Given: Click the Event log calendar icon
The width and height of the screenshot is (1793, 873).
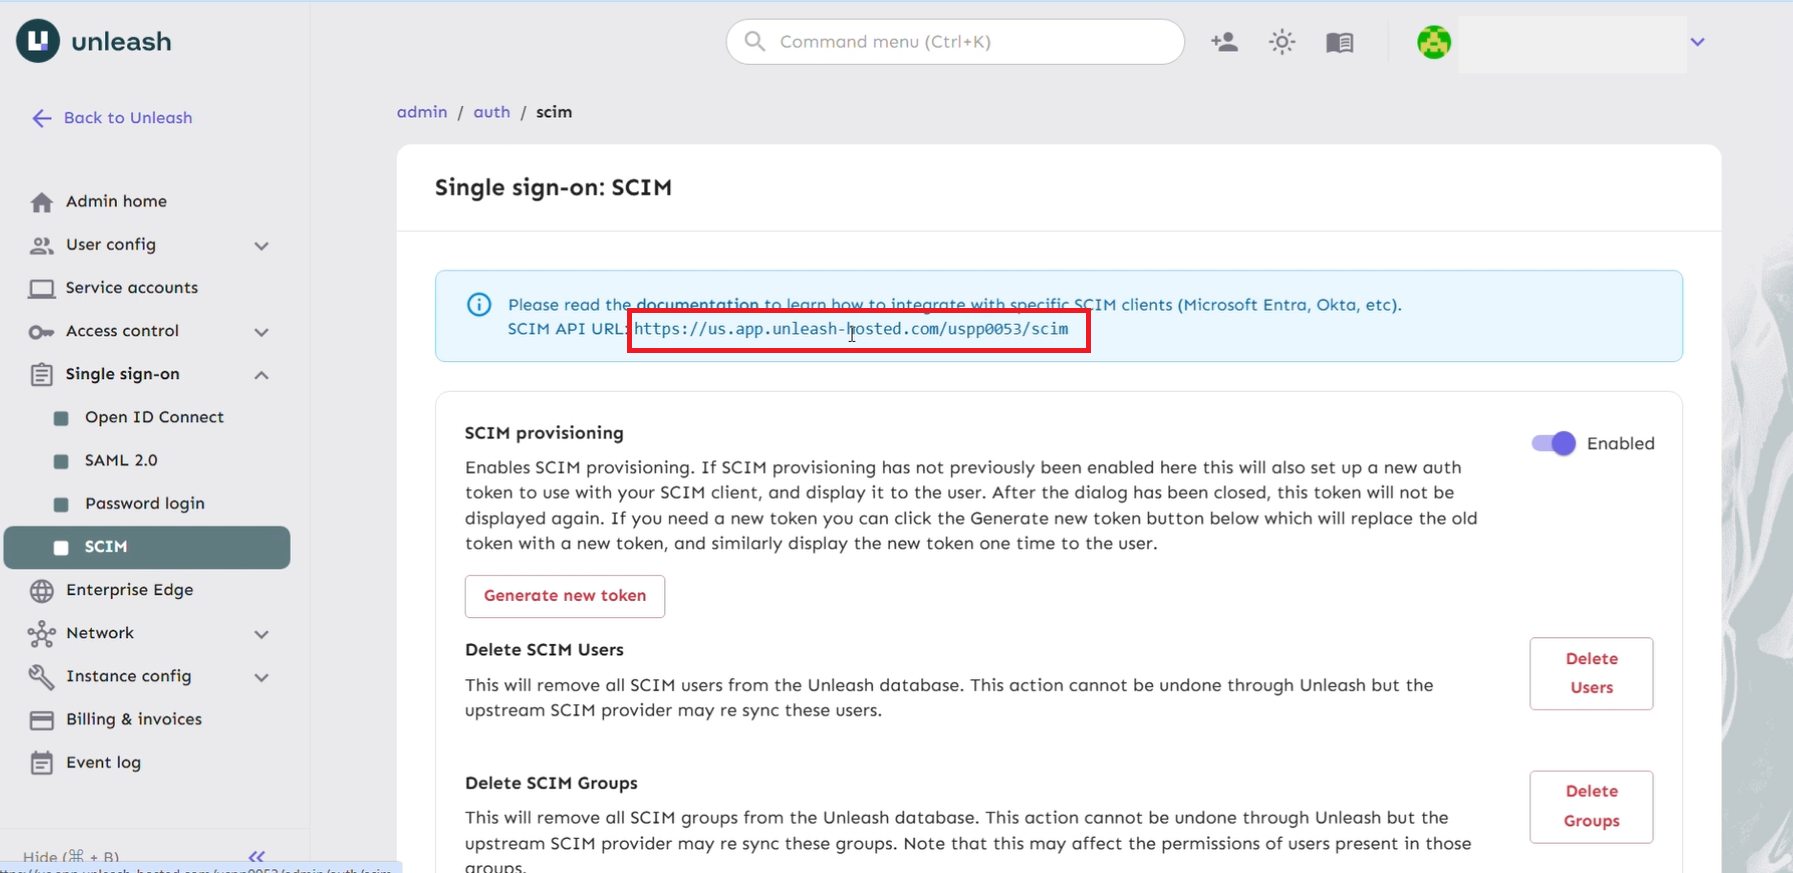Looking at the screenshot, I should pos(41,763).
